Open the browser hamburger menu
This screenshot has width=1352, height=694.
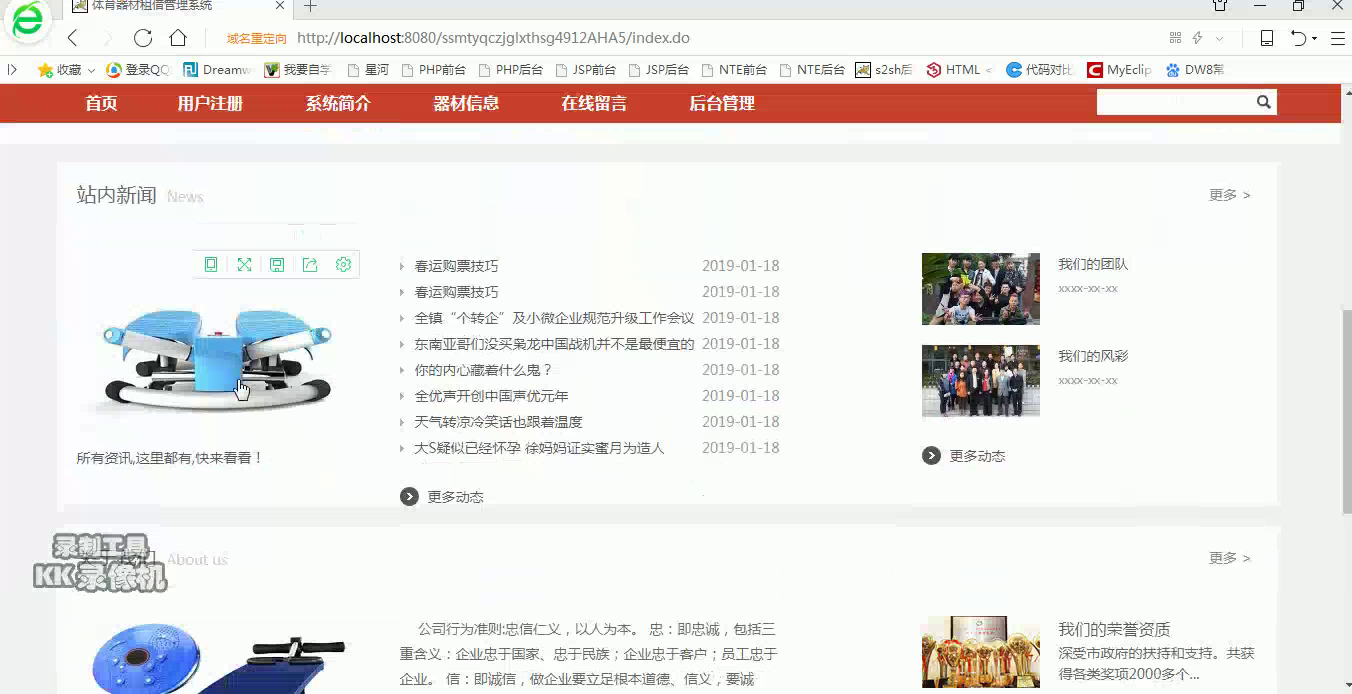pos(1337,38)
